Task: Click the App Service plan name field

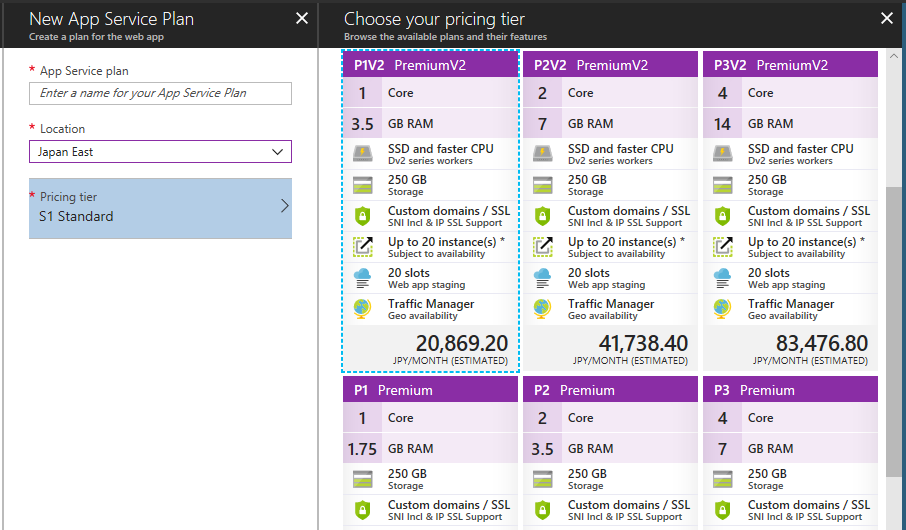Action: (x=160, y=93)
